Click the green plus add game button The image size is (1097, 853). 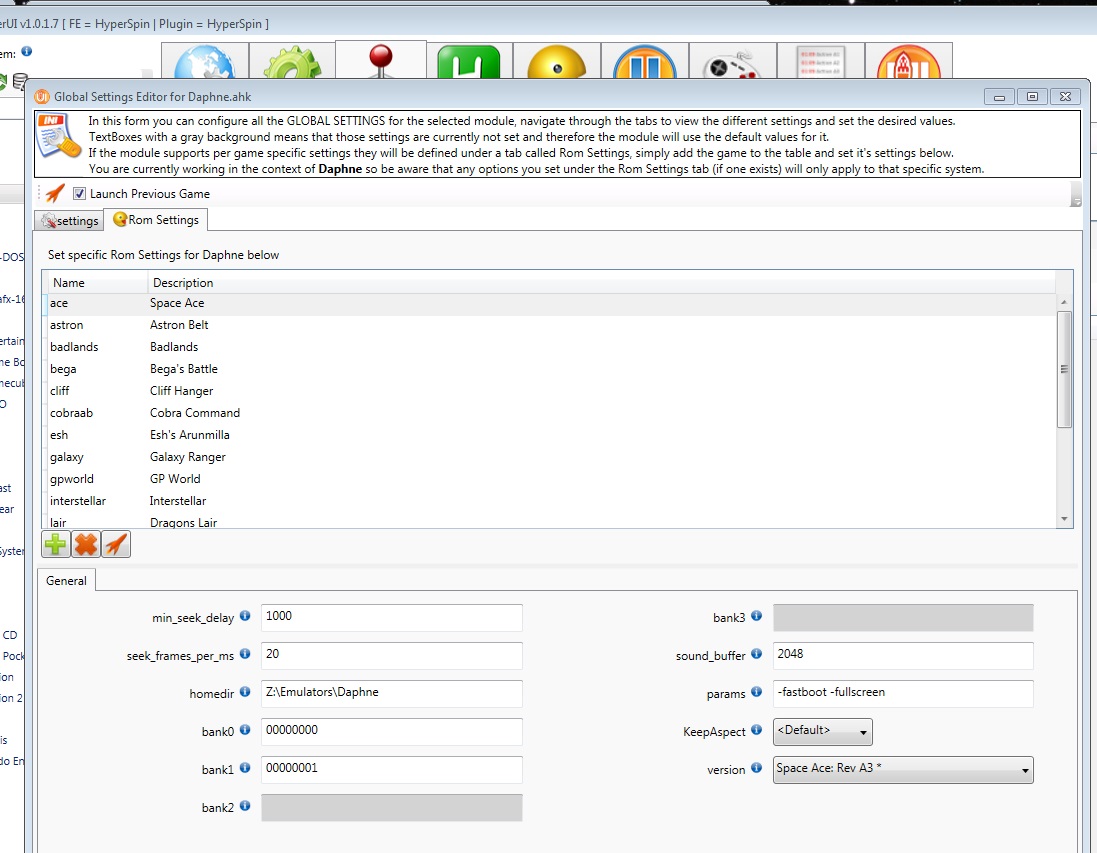(55, 545)
